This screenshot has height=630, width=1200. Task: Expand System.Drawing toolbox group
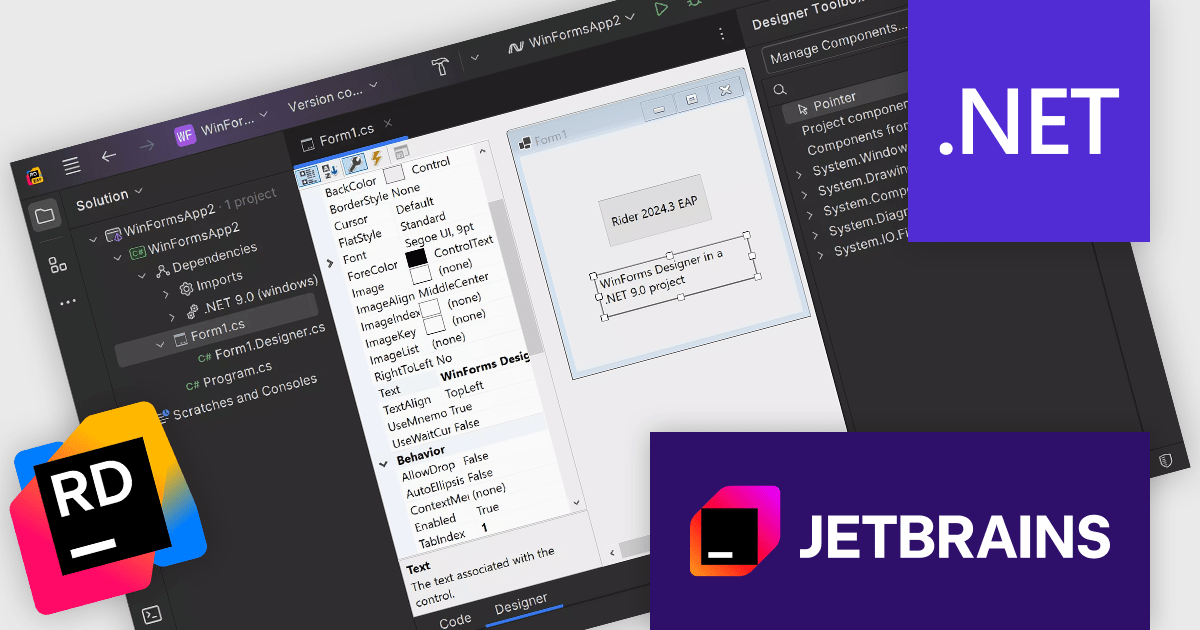804,196
